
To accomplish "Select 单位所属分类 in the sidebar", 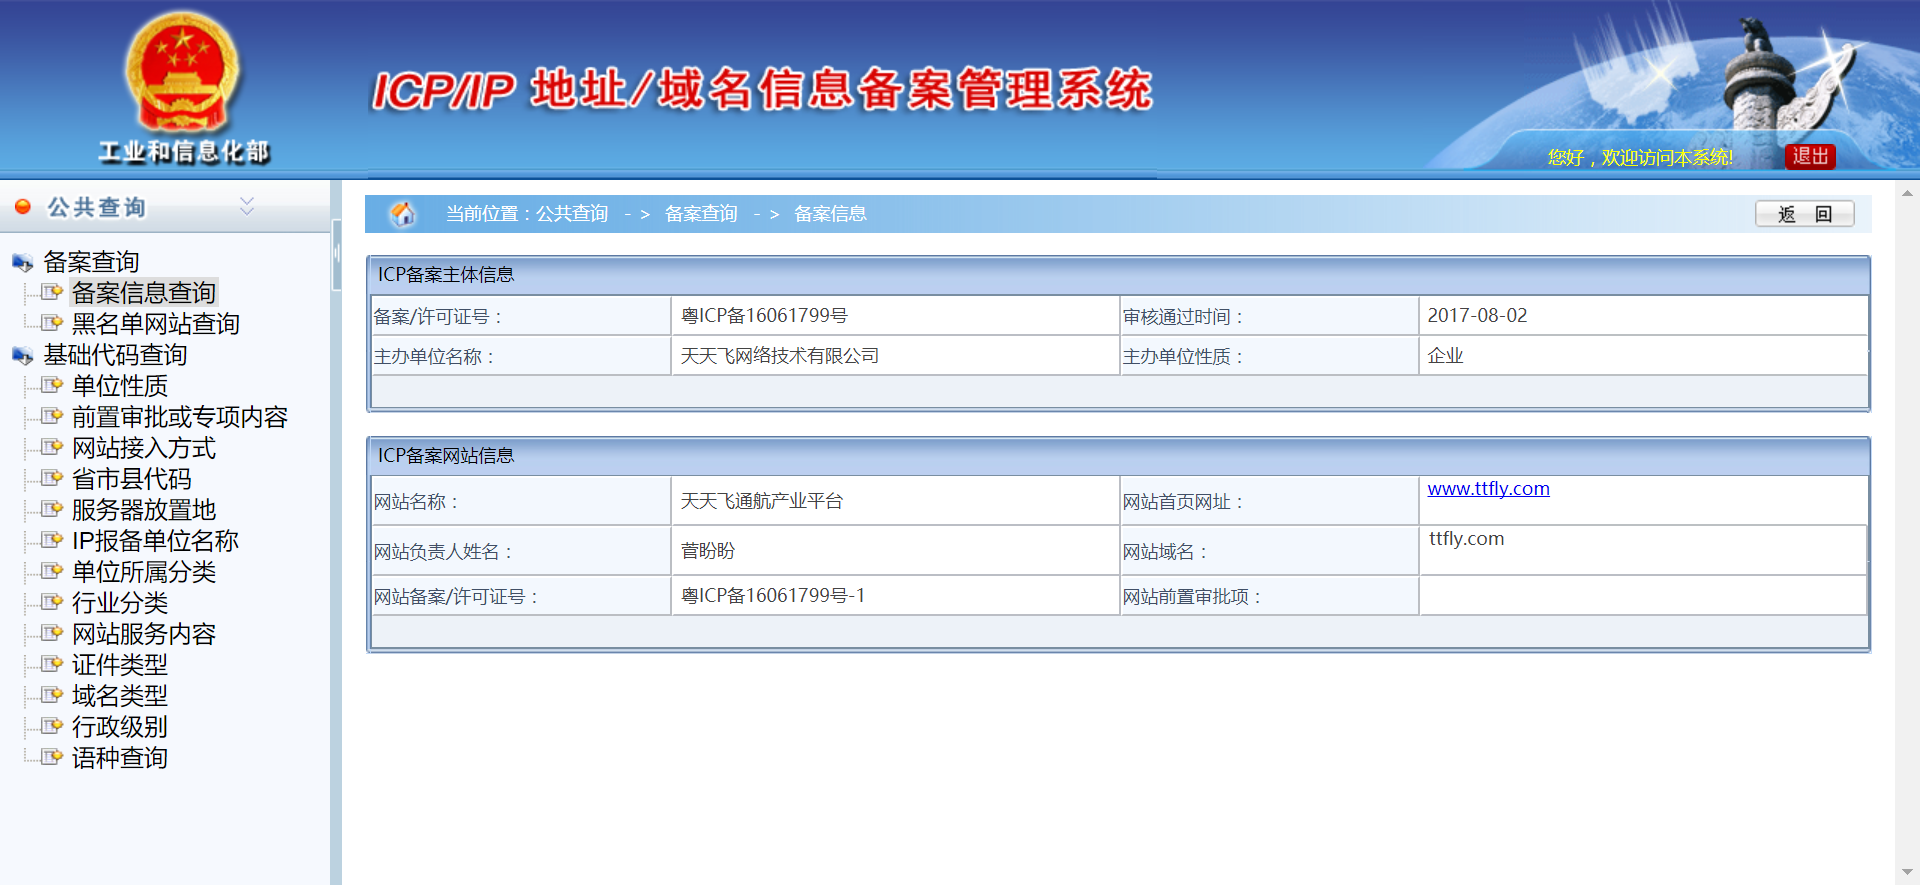I will pos(144,571).
